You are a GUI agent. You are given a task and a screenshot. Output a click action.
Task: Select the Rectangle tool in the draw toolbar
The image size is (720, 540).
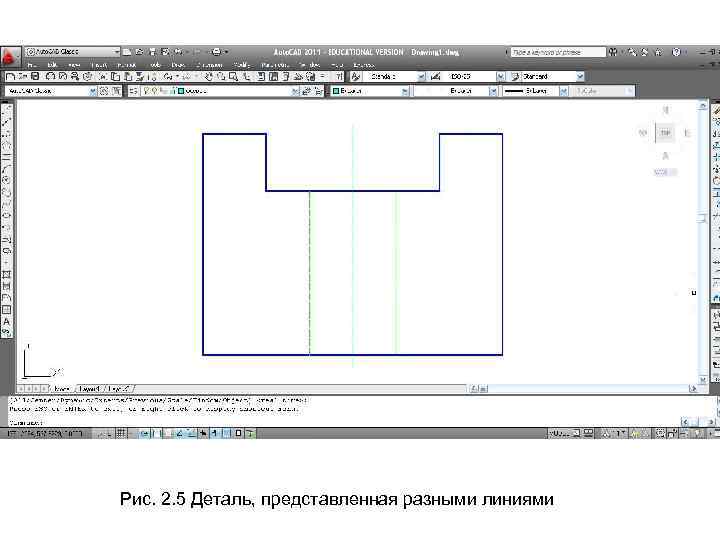[x=6, y=157]
